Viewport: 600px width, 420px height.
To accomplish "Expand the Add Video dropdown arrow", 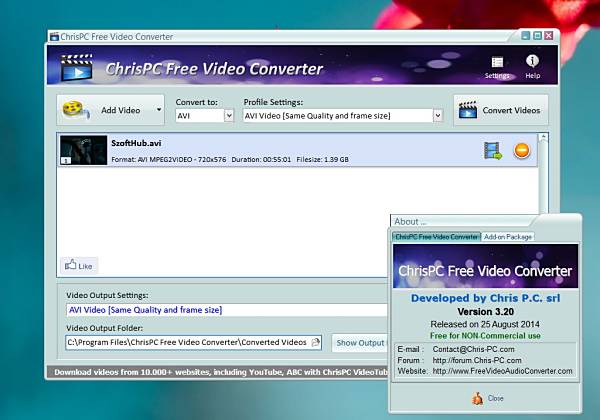I will click(159, 110).
